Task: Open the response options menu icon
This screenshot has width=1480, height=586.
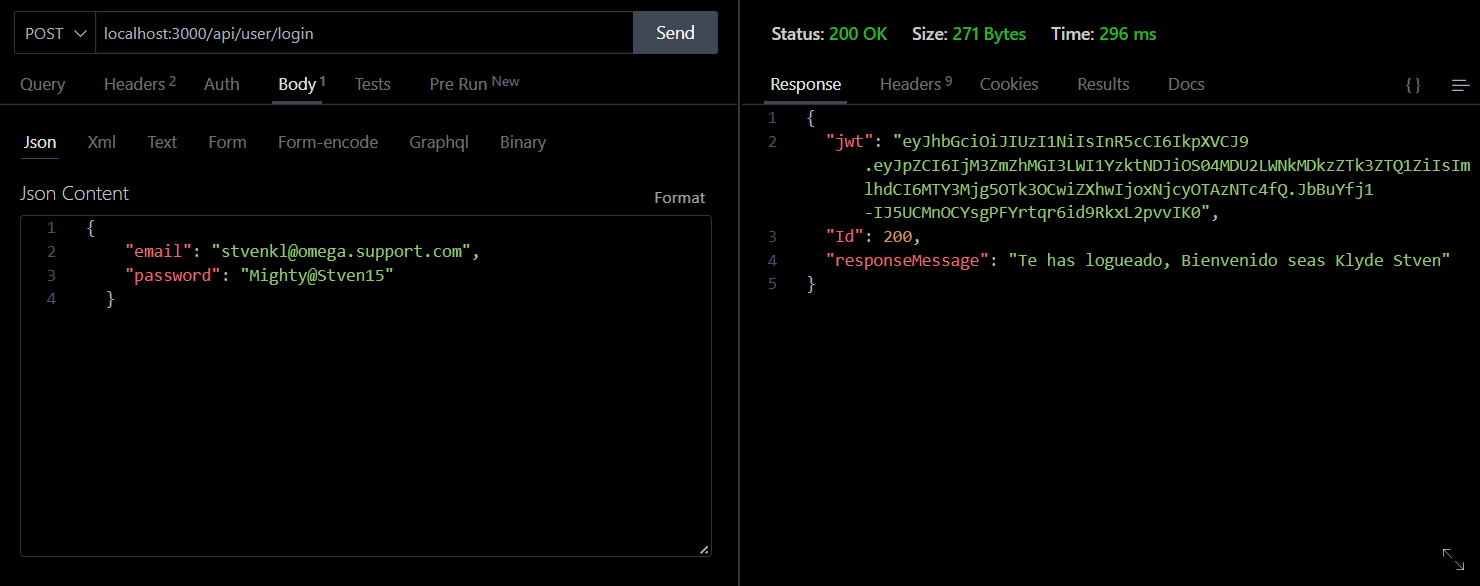Action: (x=1461, y=86)
